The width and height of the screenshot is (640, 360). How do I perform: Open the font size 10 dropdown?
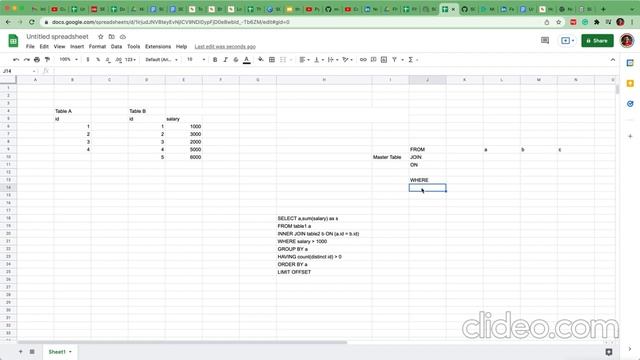pyautogui.click(x=196, y=60)
